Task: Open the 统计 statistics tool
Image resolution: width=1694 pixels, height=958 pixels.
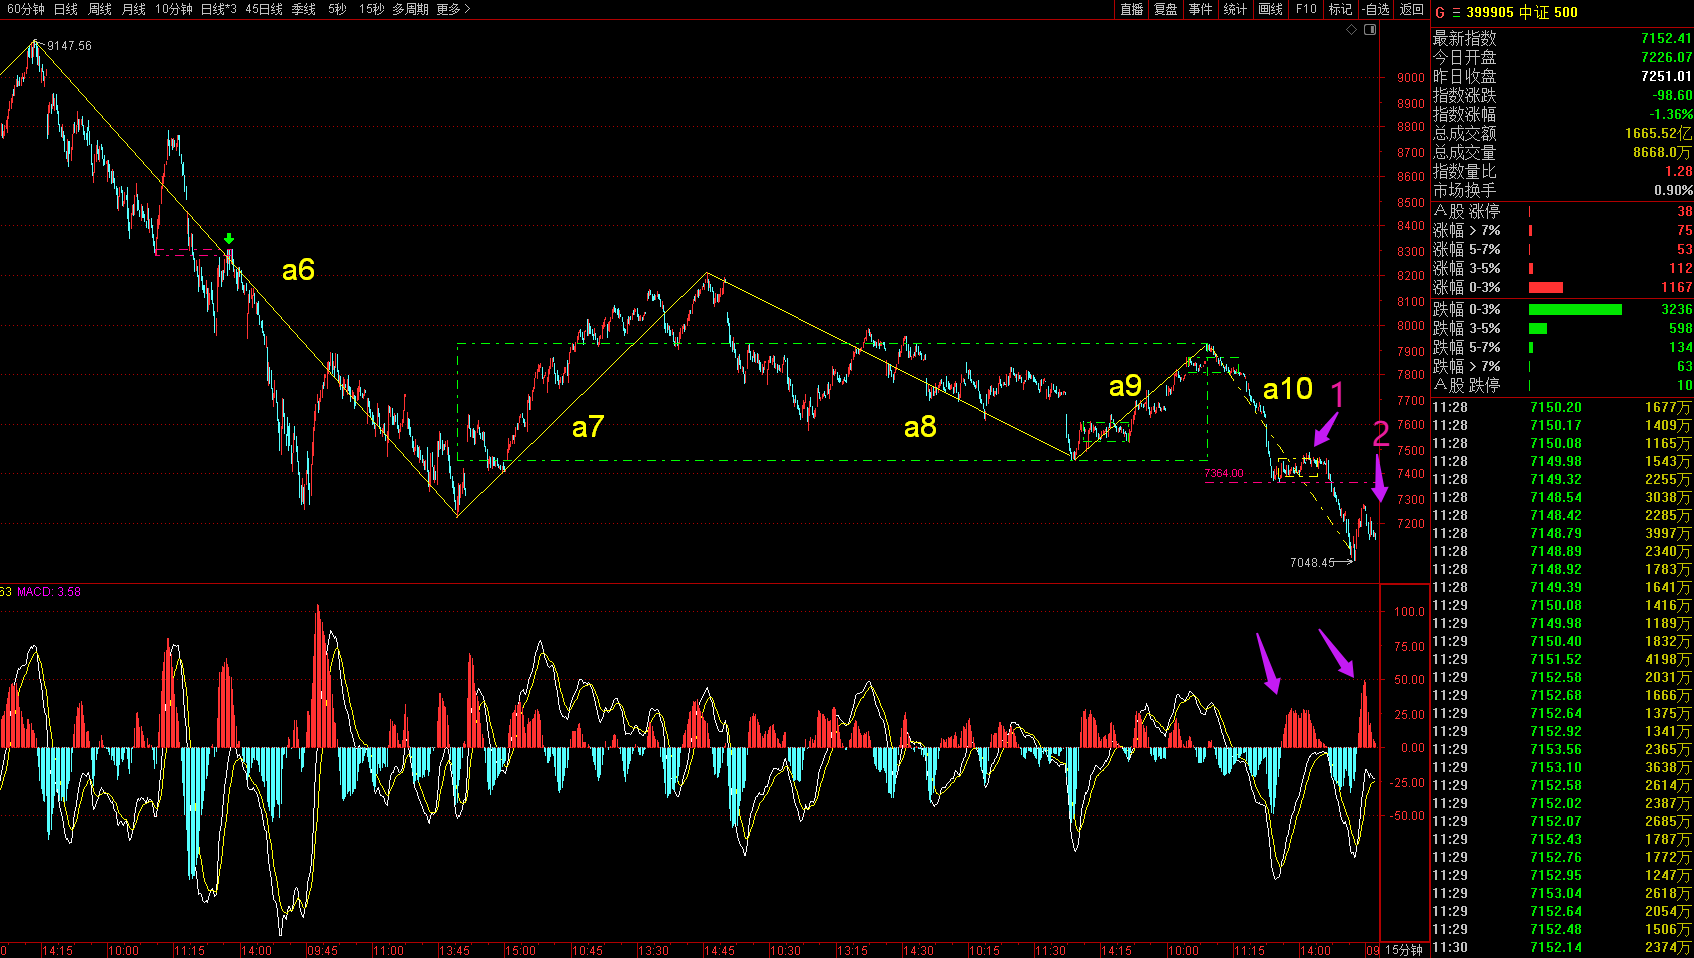Action: [x=1236, y=9]
